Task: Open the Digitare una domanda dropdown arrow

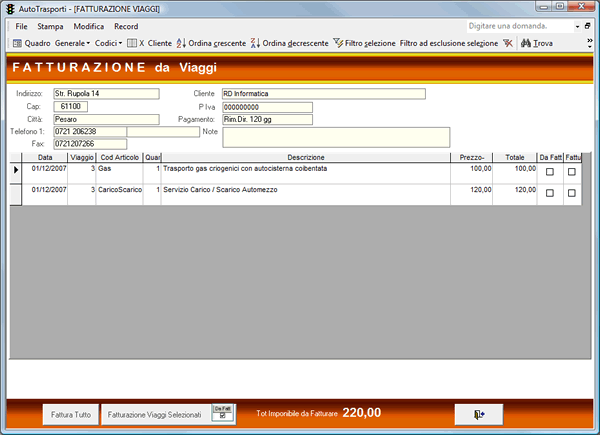Action: click(577, 26)
